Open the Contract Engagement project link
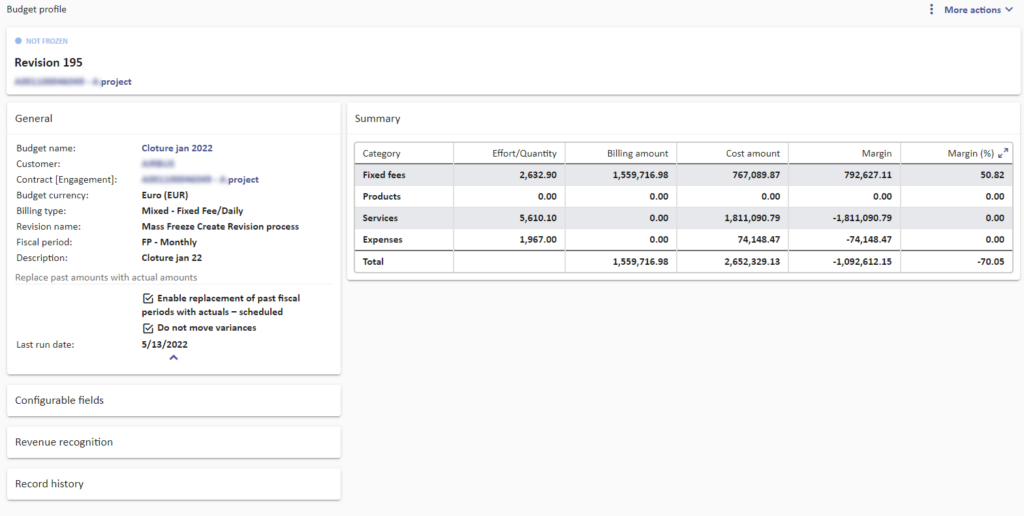This screenshot has height=516, width=1024. click(200, 180)
